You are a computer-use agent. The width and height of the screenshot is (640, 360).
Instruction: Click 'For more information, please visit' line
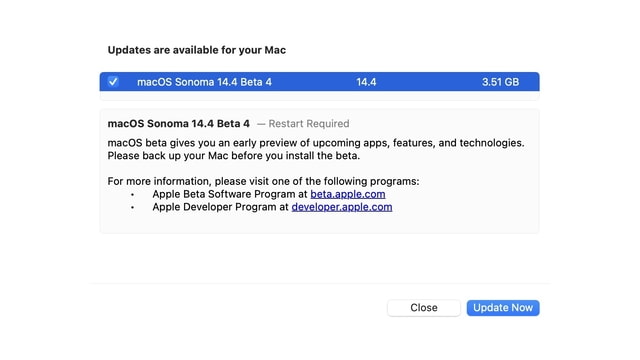[263, 181]
